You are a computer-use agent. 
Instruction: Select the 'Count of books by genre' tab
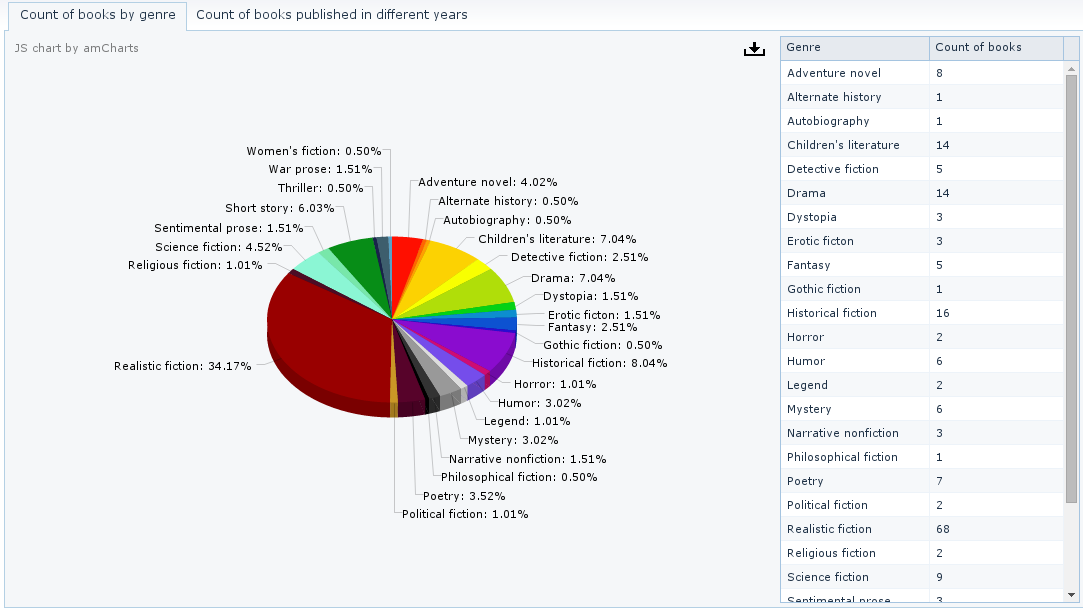(x=97, y=14)
